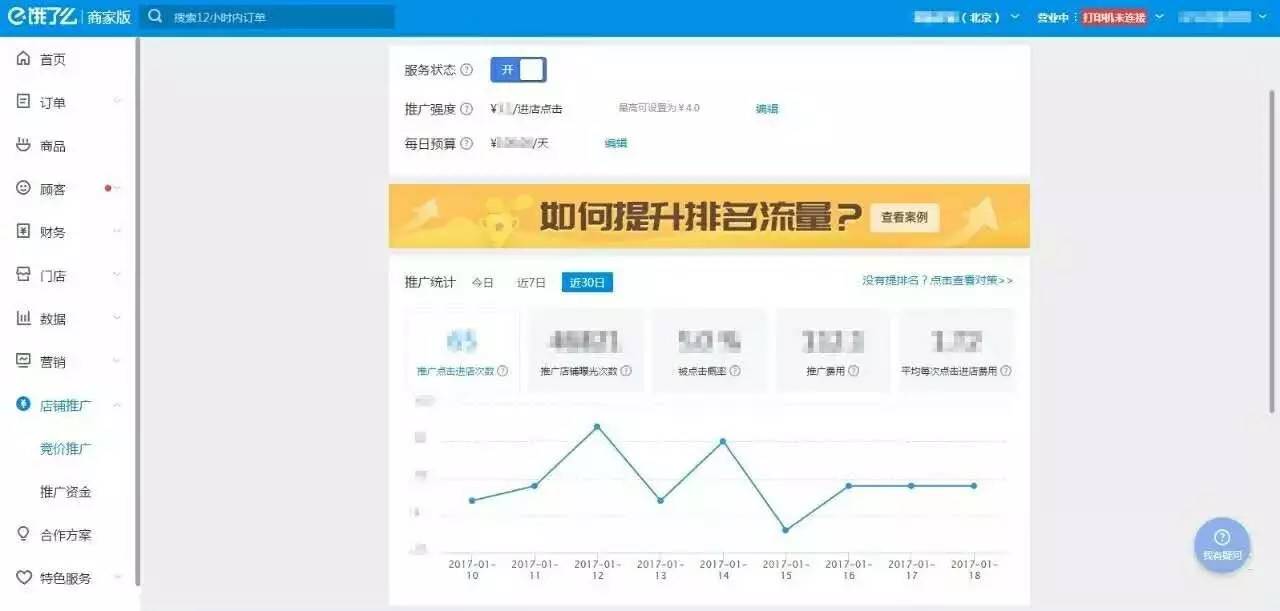The width and height of the screenshot is (1280, 611).
Task: Click the search magnifier icon
Action: click(156, 17)
